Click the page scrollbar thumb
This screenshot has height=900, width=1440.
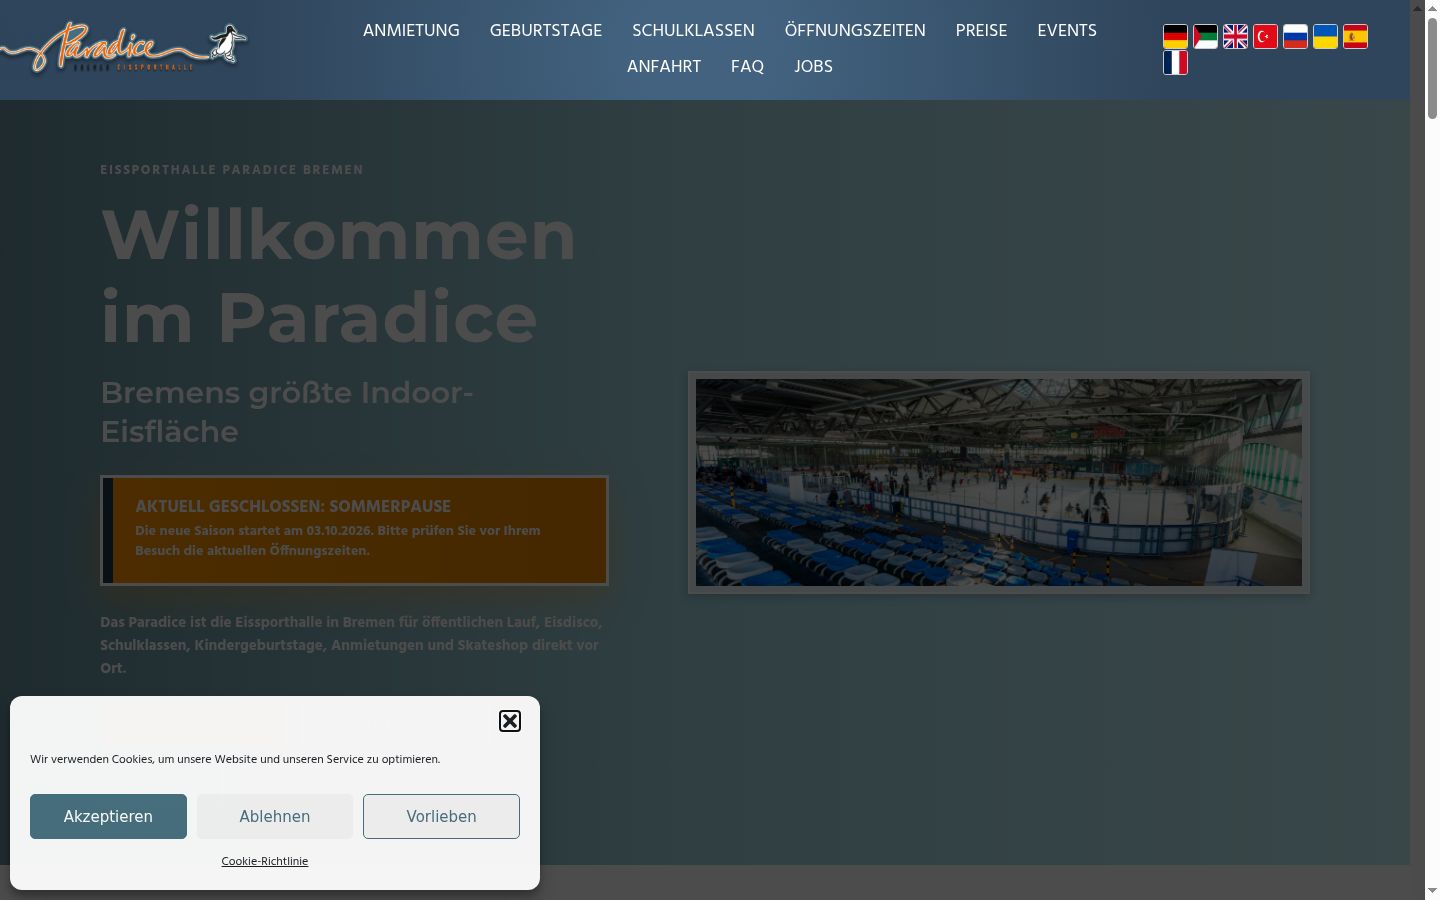point(1433,70)
